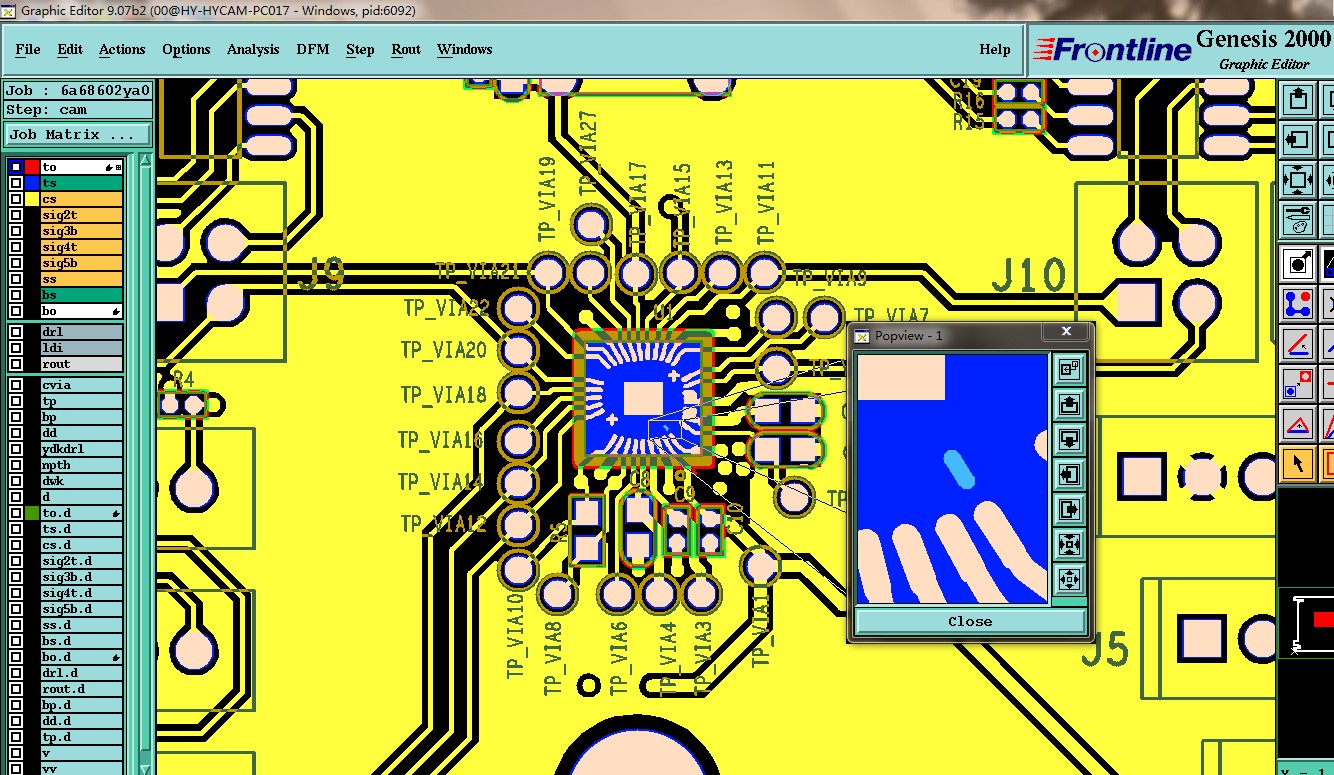Click the pan left icon in right toolbar
This screenshot has height=775, width=1334.
[1298, 140]
